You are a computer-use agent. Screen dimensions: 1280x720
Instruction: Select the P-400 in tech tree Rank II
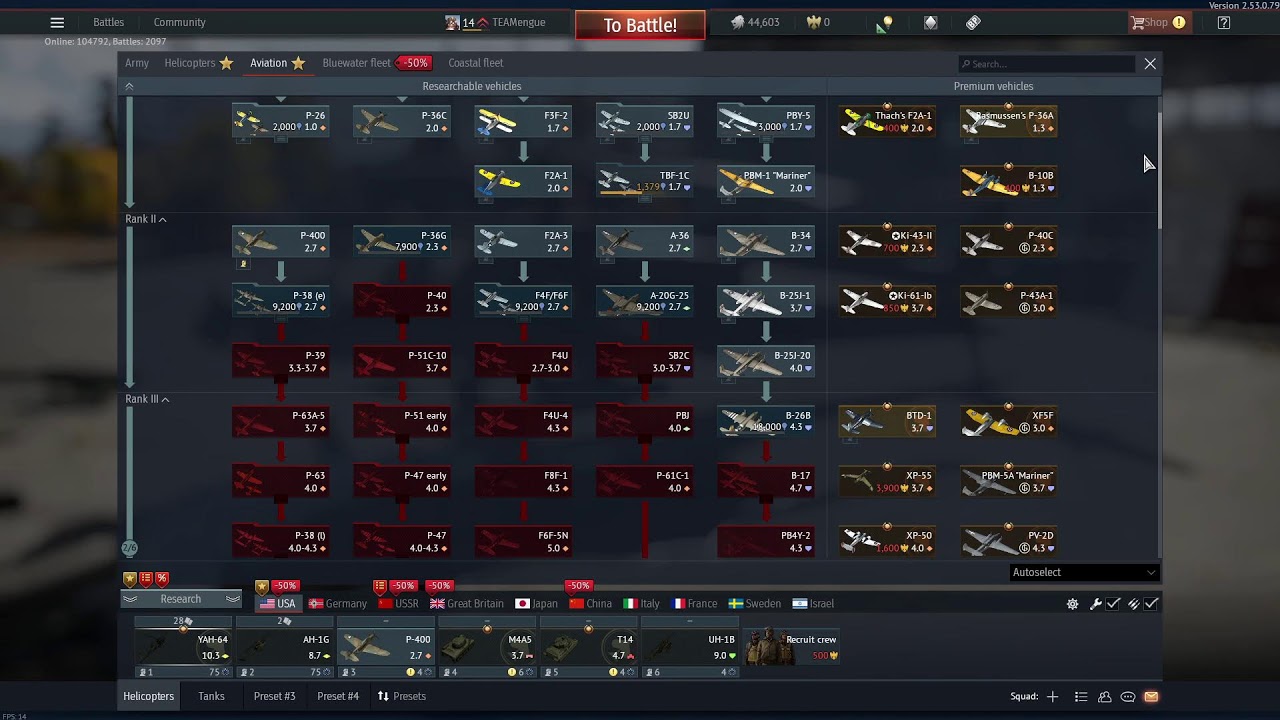281,241
